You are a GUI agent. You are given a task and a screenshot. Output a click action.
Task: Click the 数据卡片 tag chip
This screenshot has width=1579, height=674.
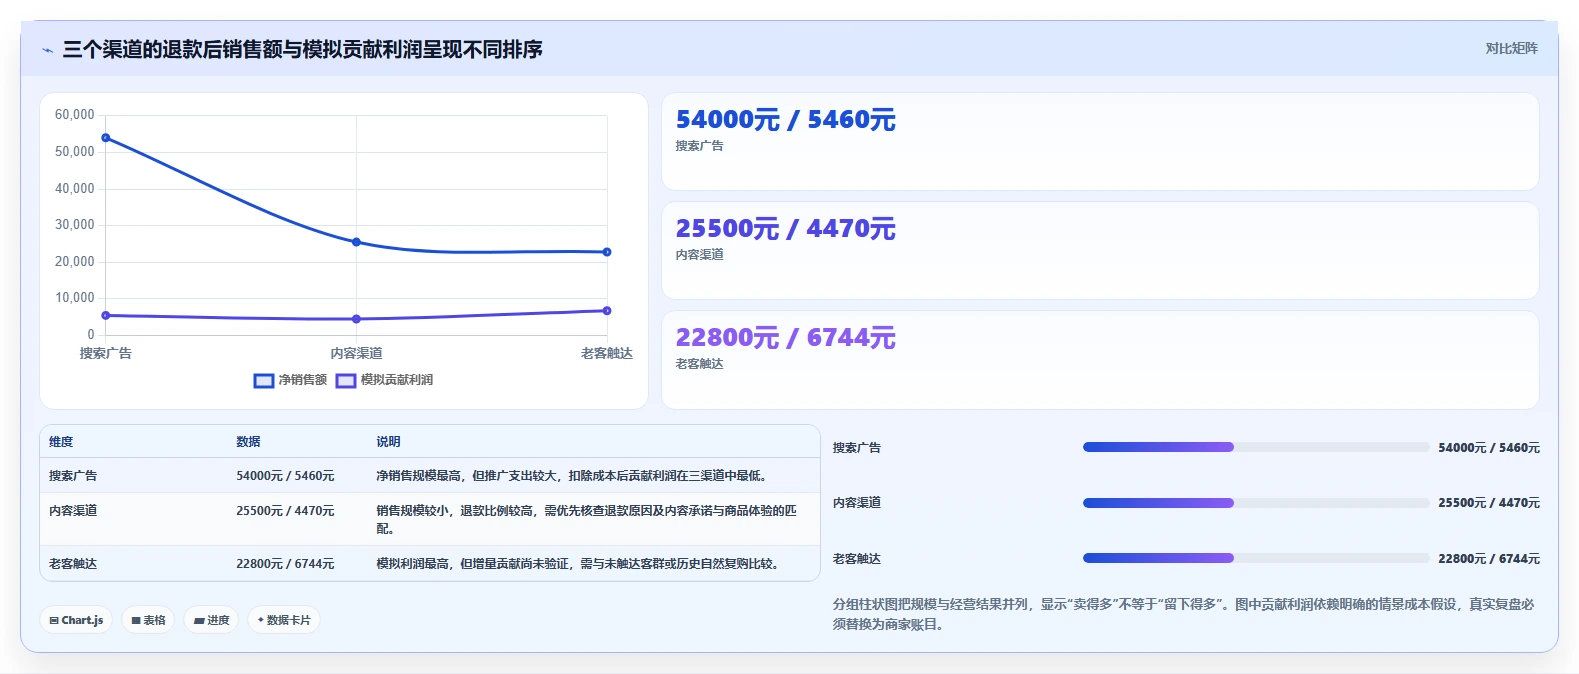tap(284, 620)
